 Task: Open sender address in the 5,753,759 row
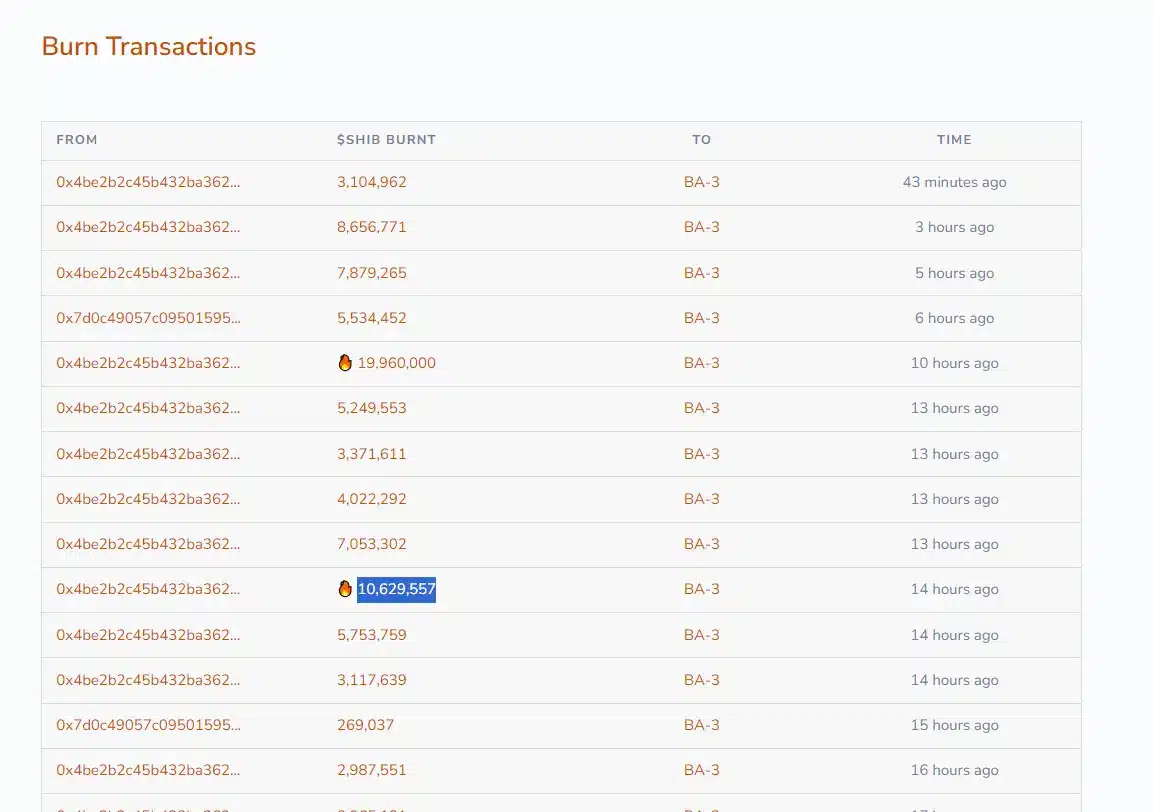(x=148, y=635)
